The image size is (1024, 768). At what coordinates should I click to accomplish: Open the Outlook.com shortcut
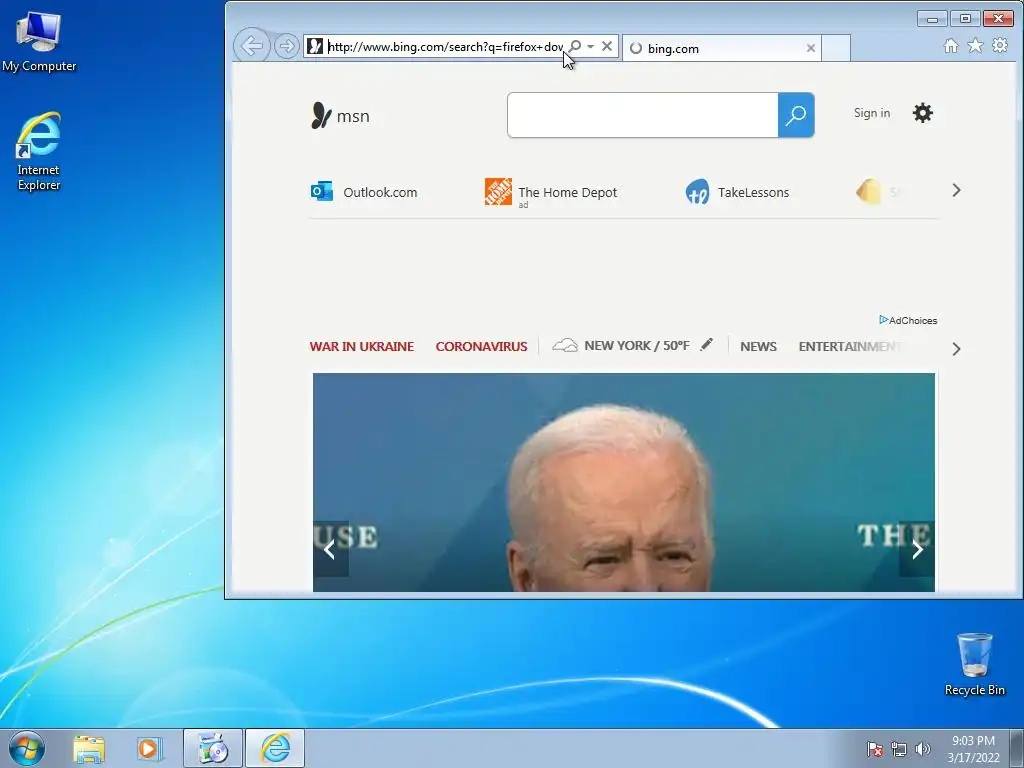point(364,192)
